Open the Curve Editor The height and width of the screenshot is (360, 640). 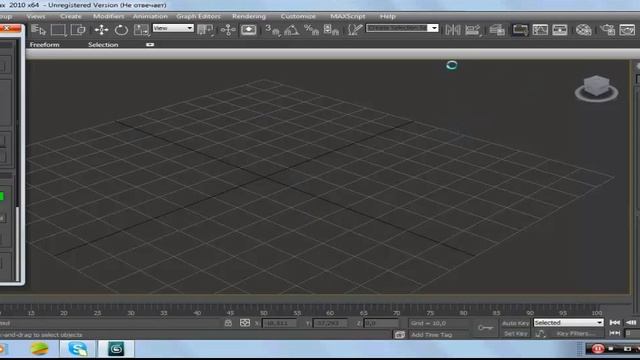(540, 30)
